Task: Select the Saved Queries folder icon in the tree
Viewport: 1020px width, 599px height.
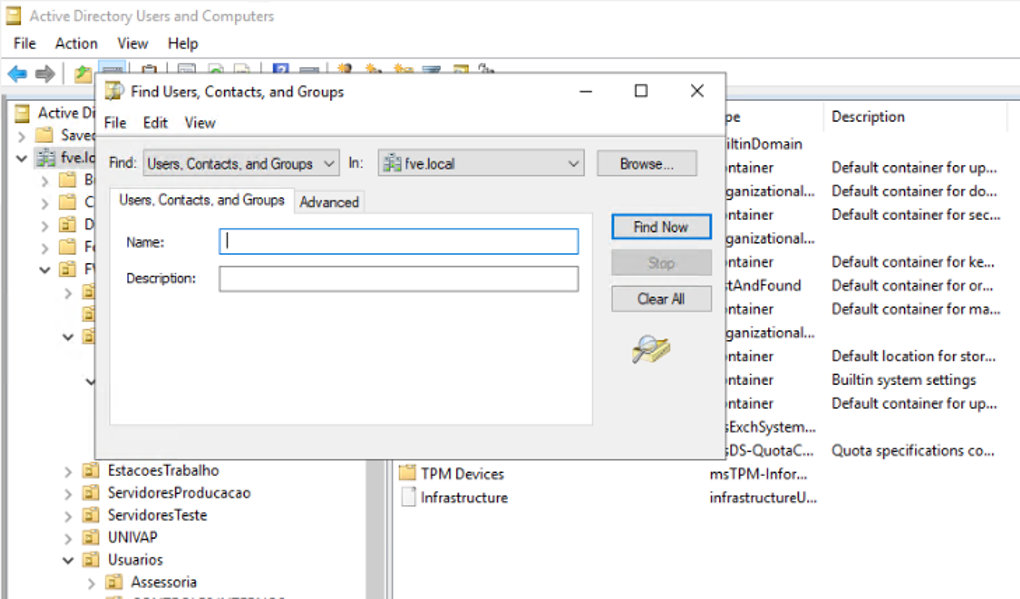Action: 44,135
